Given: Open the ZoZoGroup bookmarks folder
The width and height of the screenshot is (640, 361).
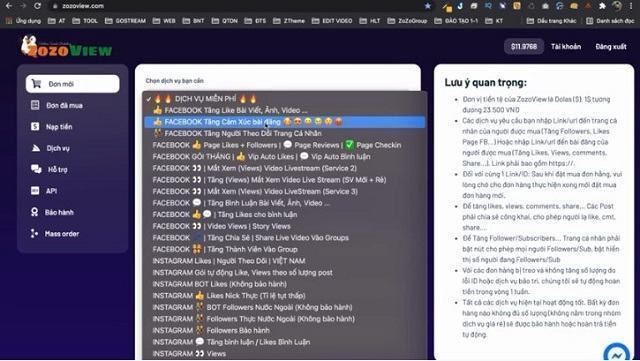Looking at the screenshot, I should tap(407, 21).
